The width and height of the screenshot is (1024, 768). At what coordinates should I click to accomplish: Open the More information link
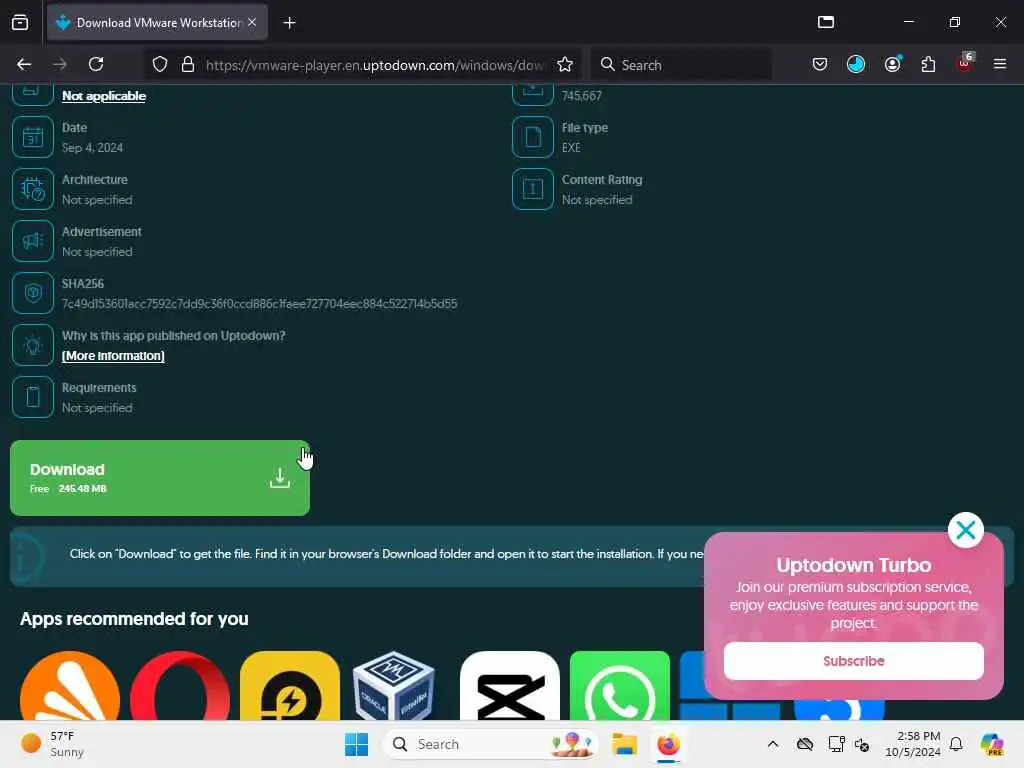pyautogui.click(x=113, y=356)
